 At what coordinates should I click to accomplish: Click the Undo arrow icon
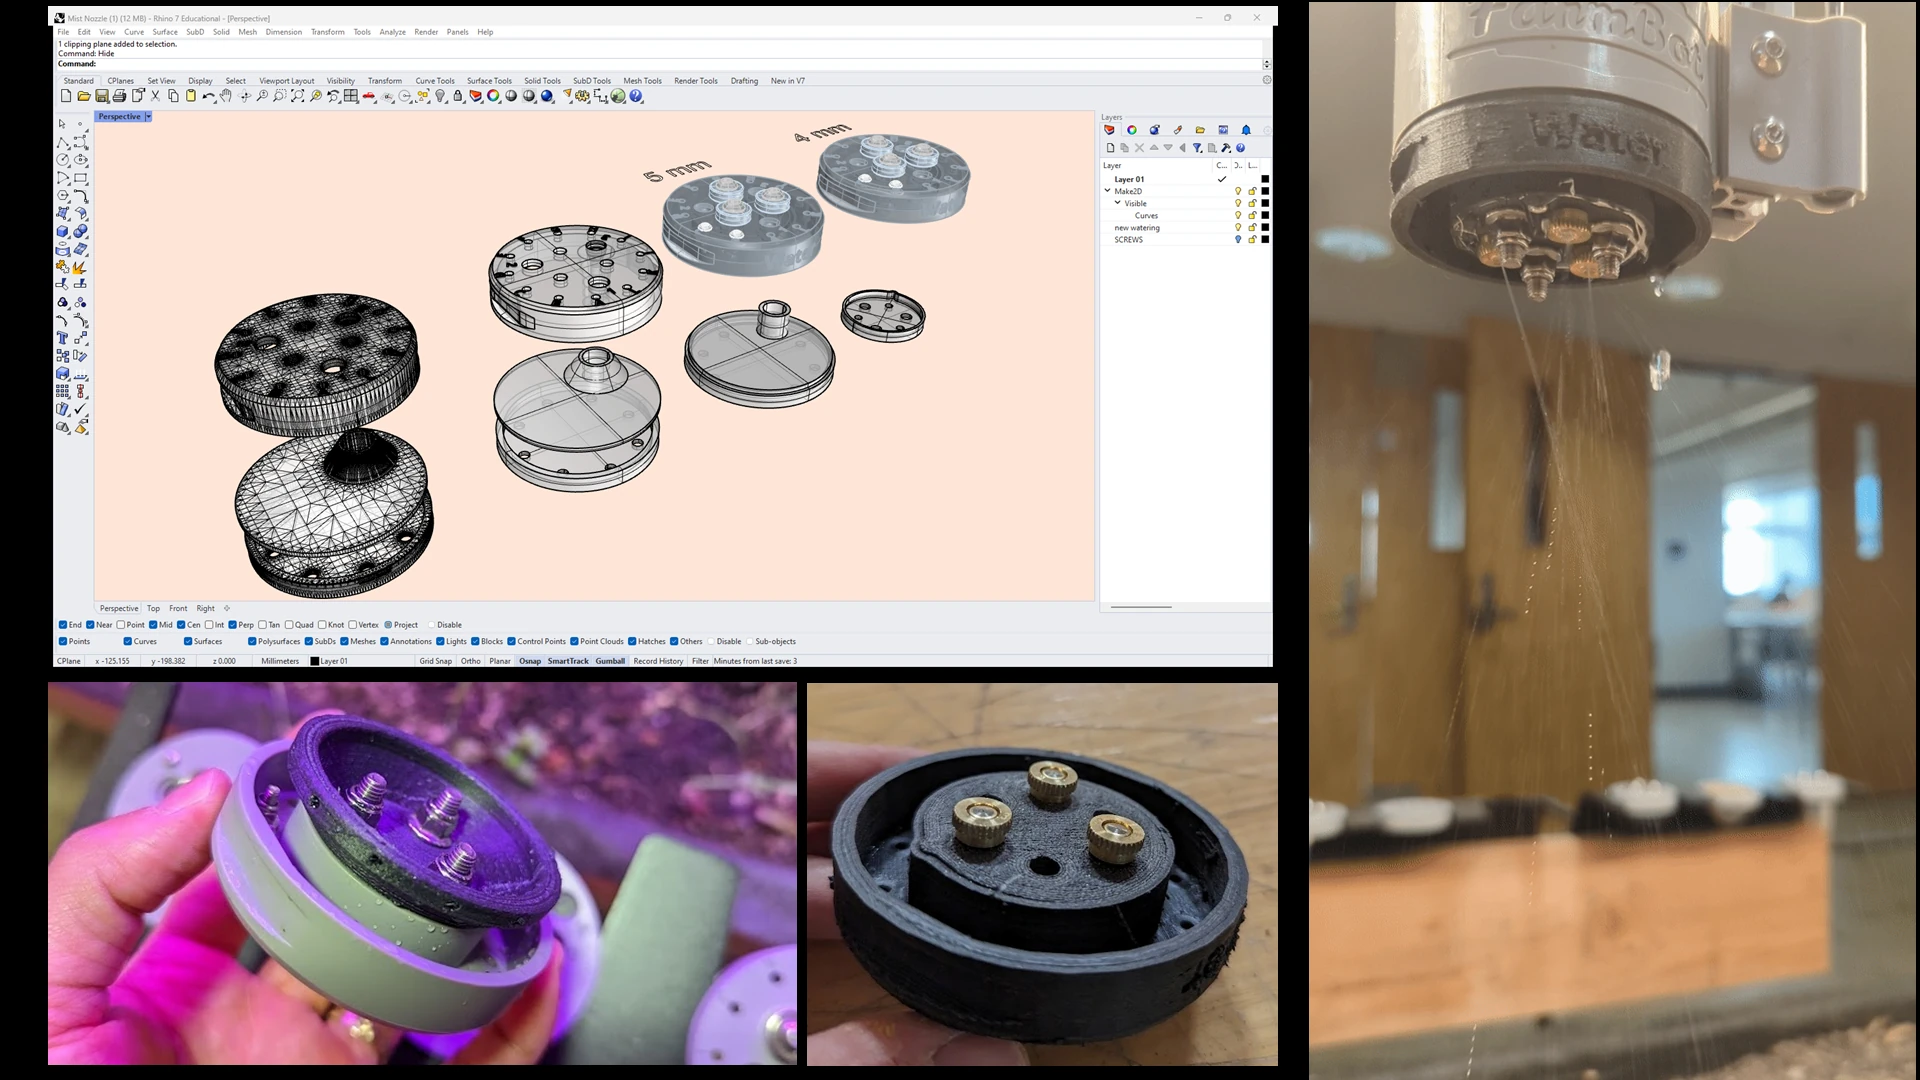coord(208,97)
